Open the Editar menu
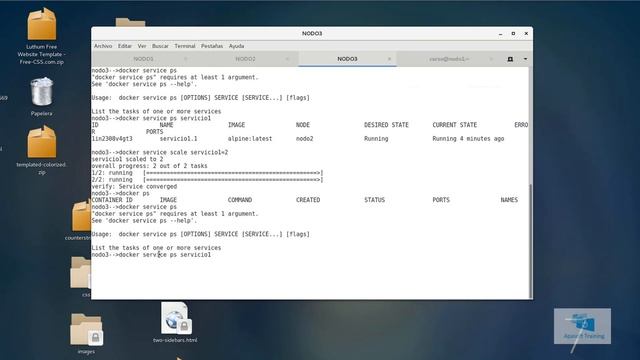The width and height of the screenshot is (640, 360). [124, 46]
